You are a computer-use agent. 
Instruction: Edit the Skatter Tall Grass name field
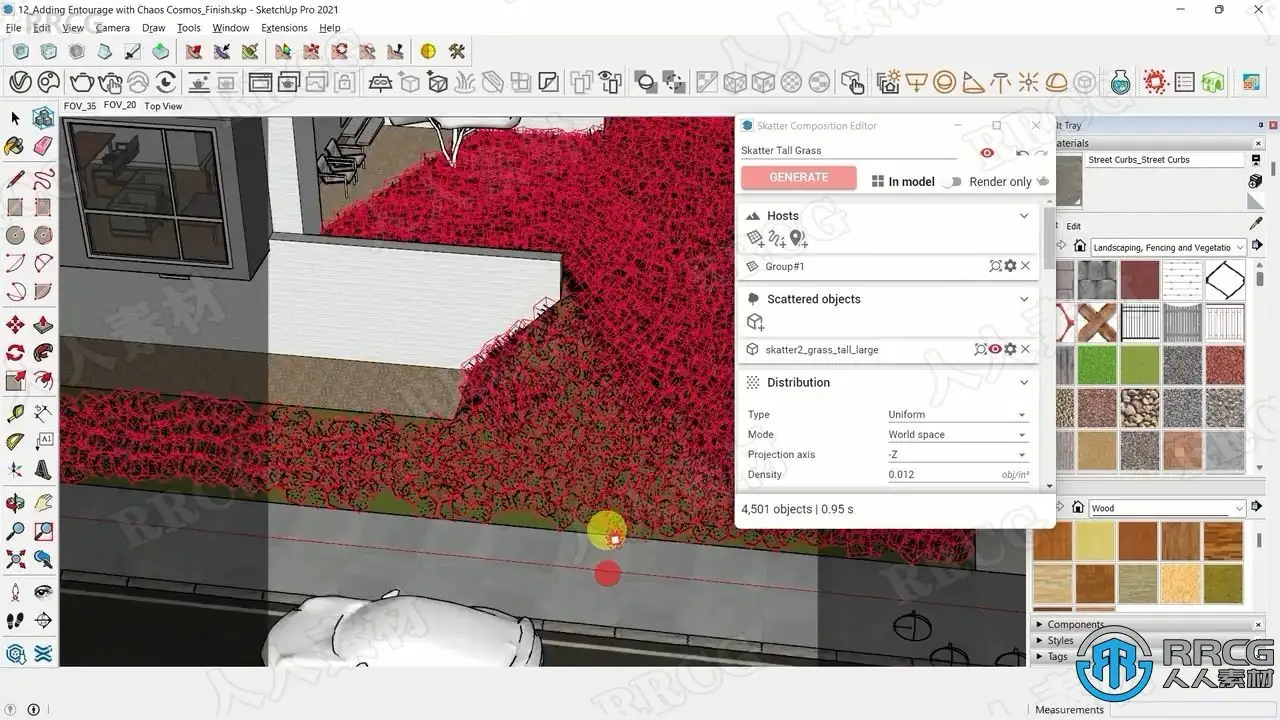pos(848,151)
